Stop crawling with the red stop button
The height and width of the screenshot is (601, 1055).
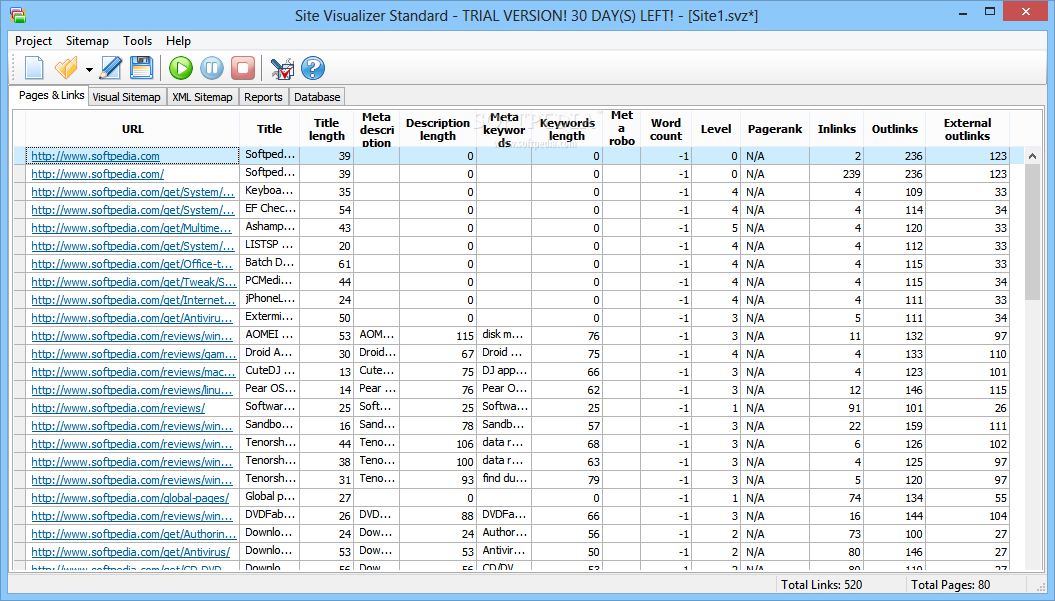point(243,68)
